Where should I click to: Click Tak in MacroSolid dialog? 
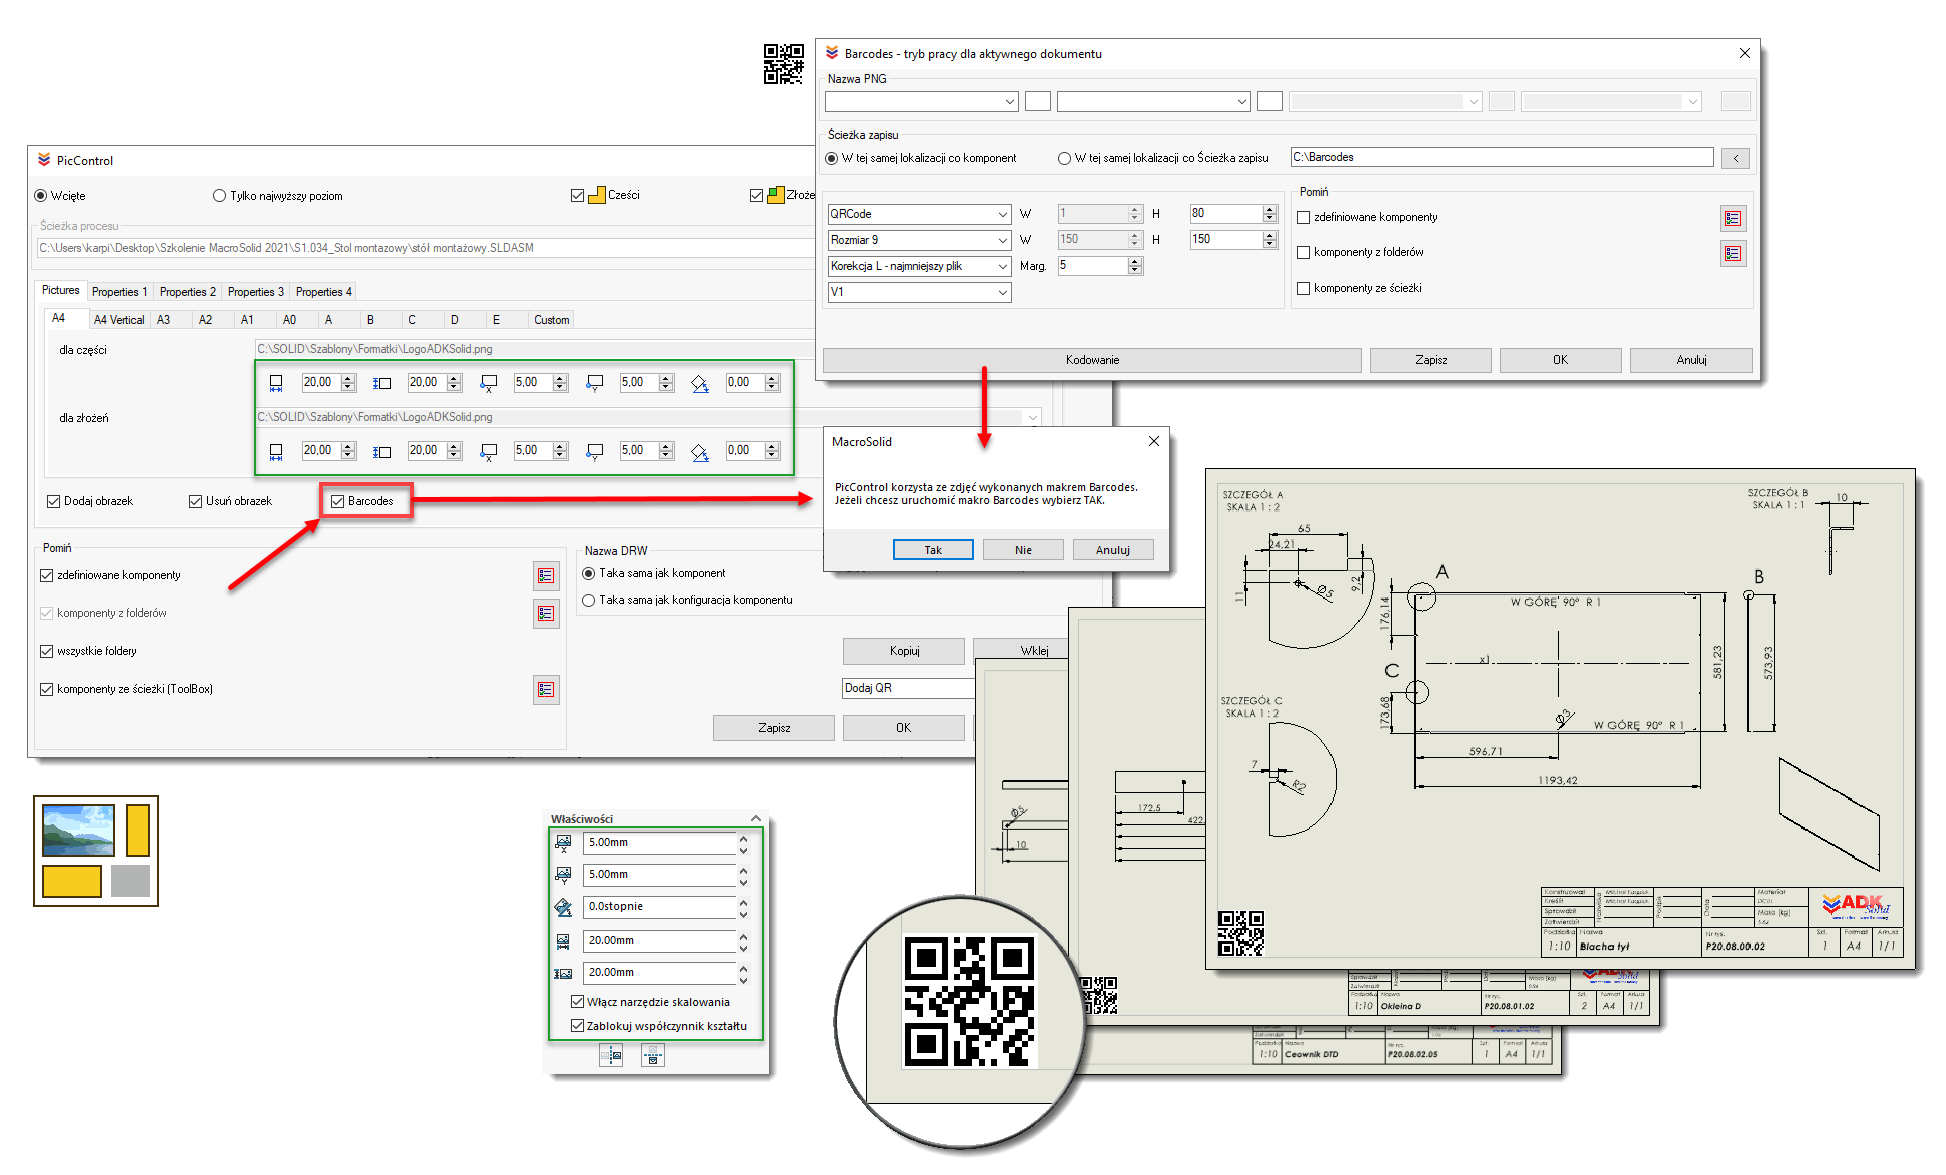[x=933, y=550]
